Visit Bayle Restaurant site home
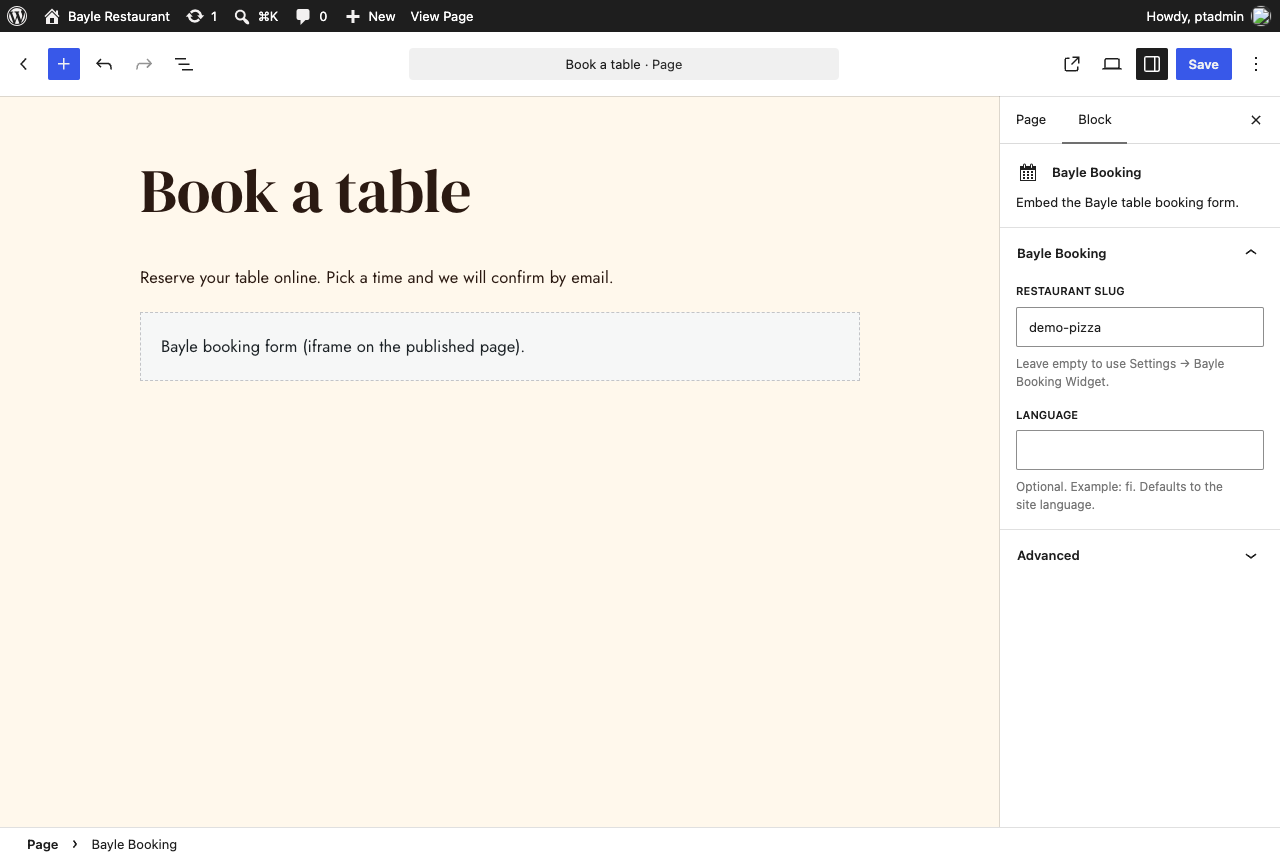Image resolution: width=1280 pixels, height=860 pixels. coord(107,16)
